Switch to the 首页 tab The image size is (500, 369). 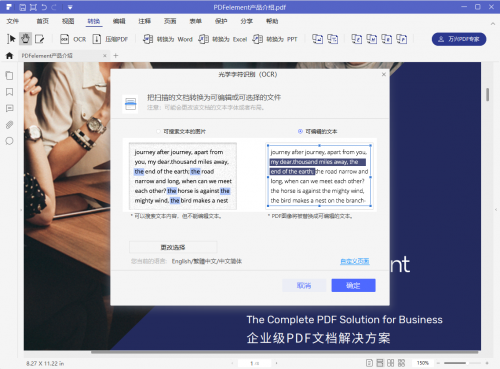tap(42, 21)
